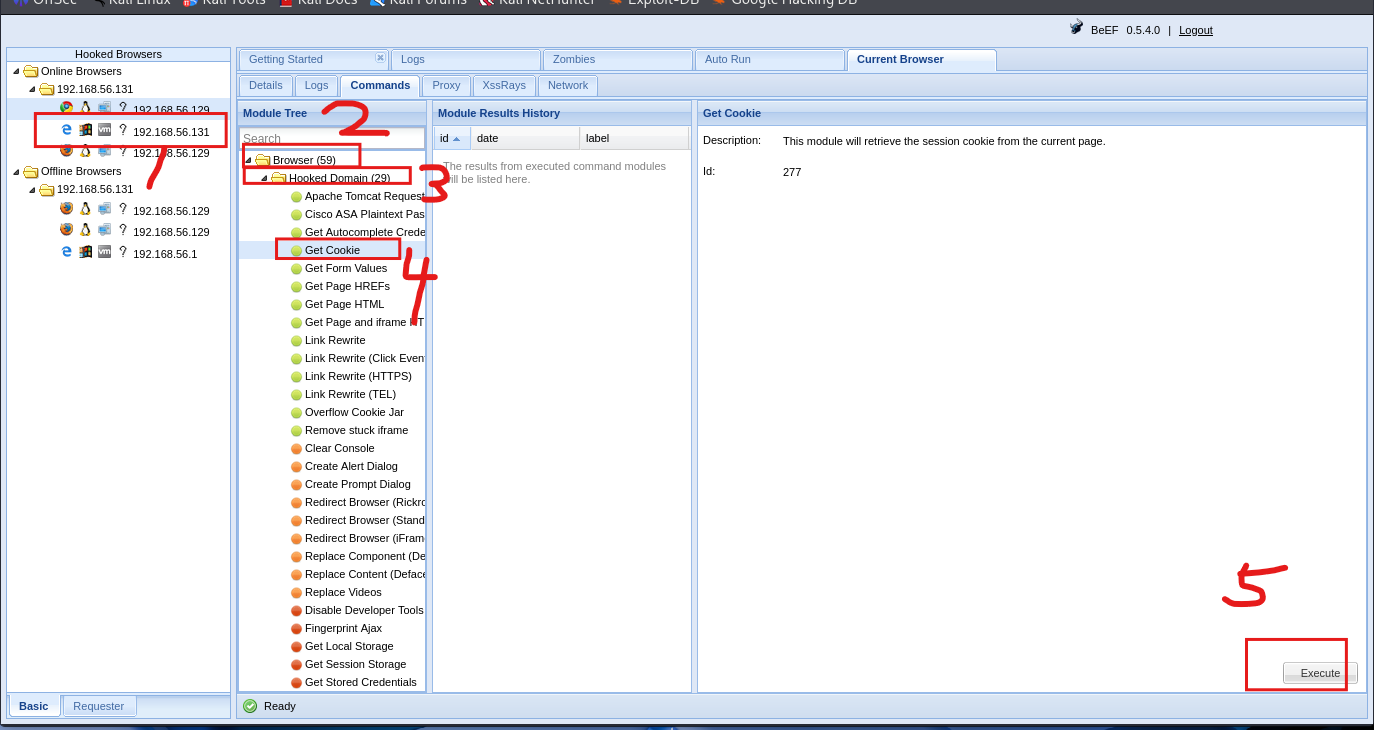Screen dimensions: 1374x730
Task: Click Edge icon in online 192.168.56.131 row
Action: coord(67,130)
